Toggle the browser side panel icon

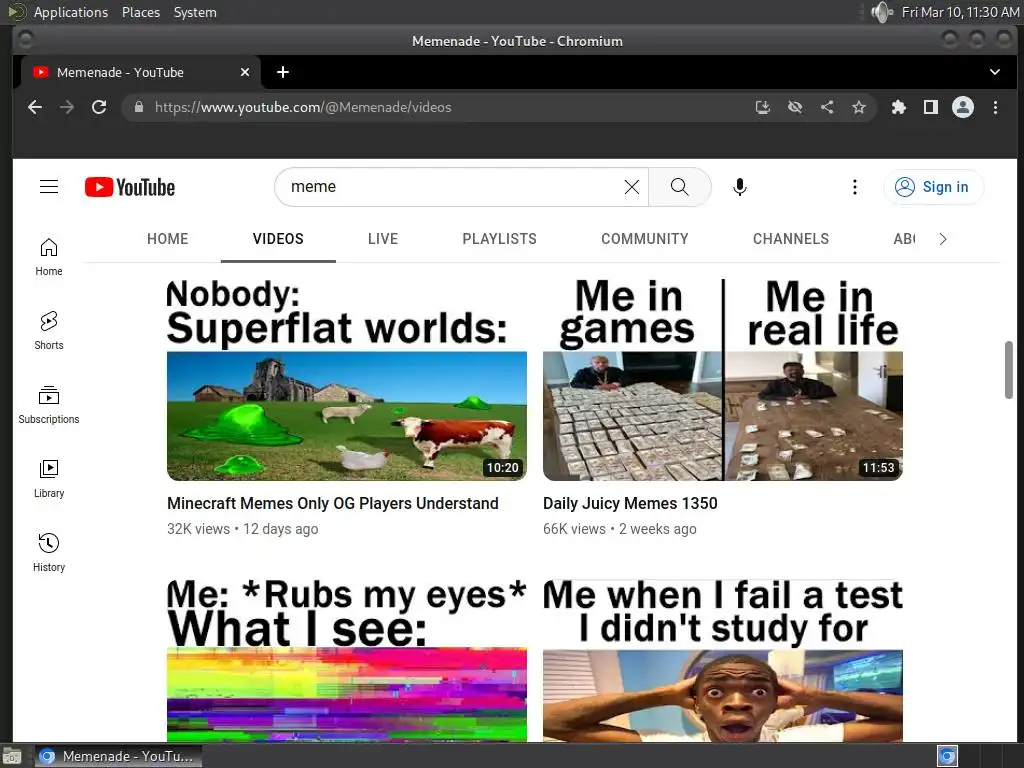(931, 107)
